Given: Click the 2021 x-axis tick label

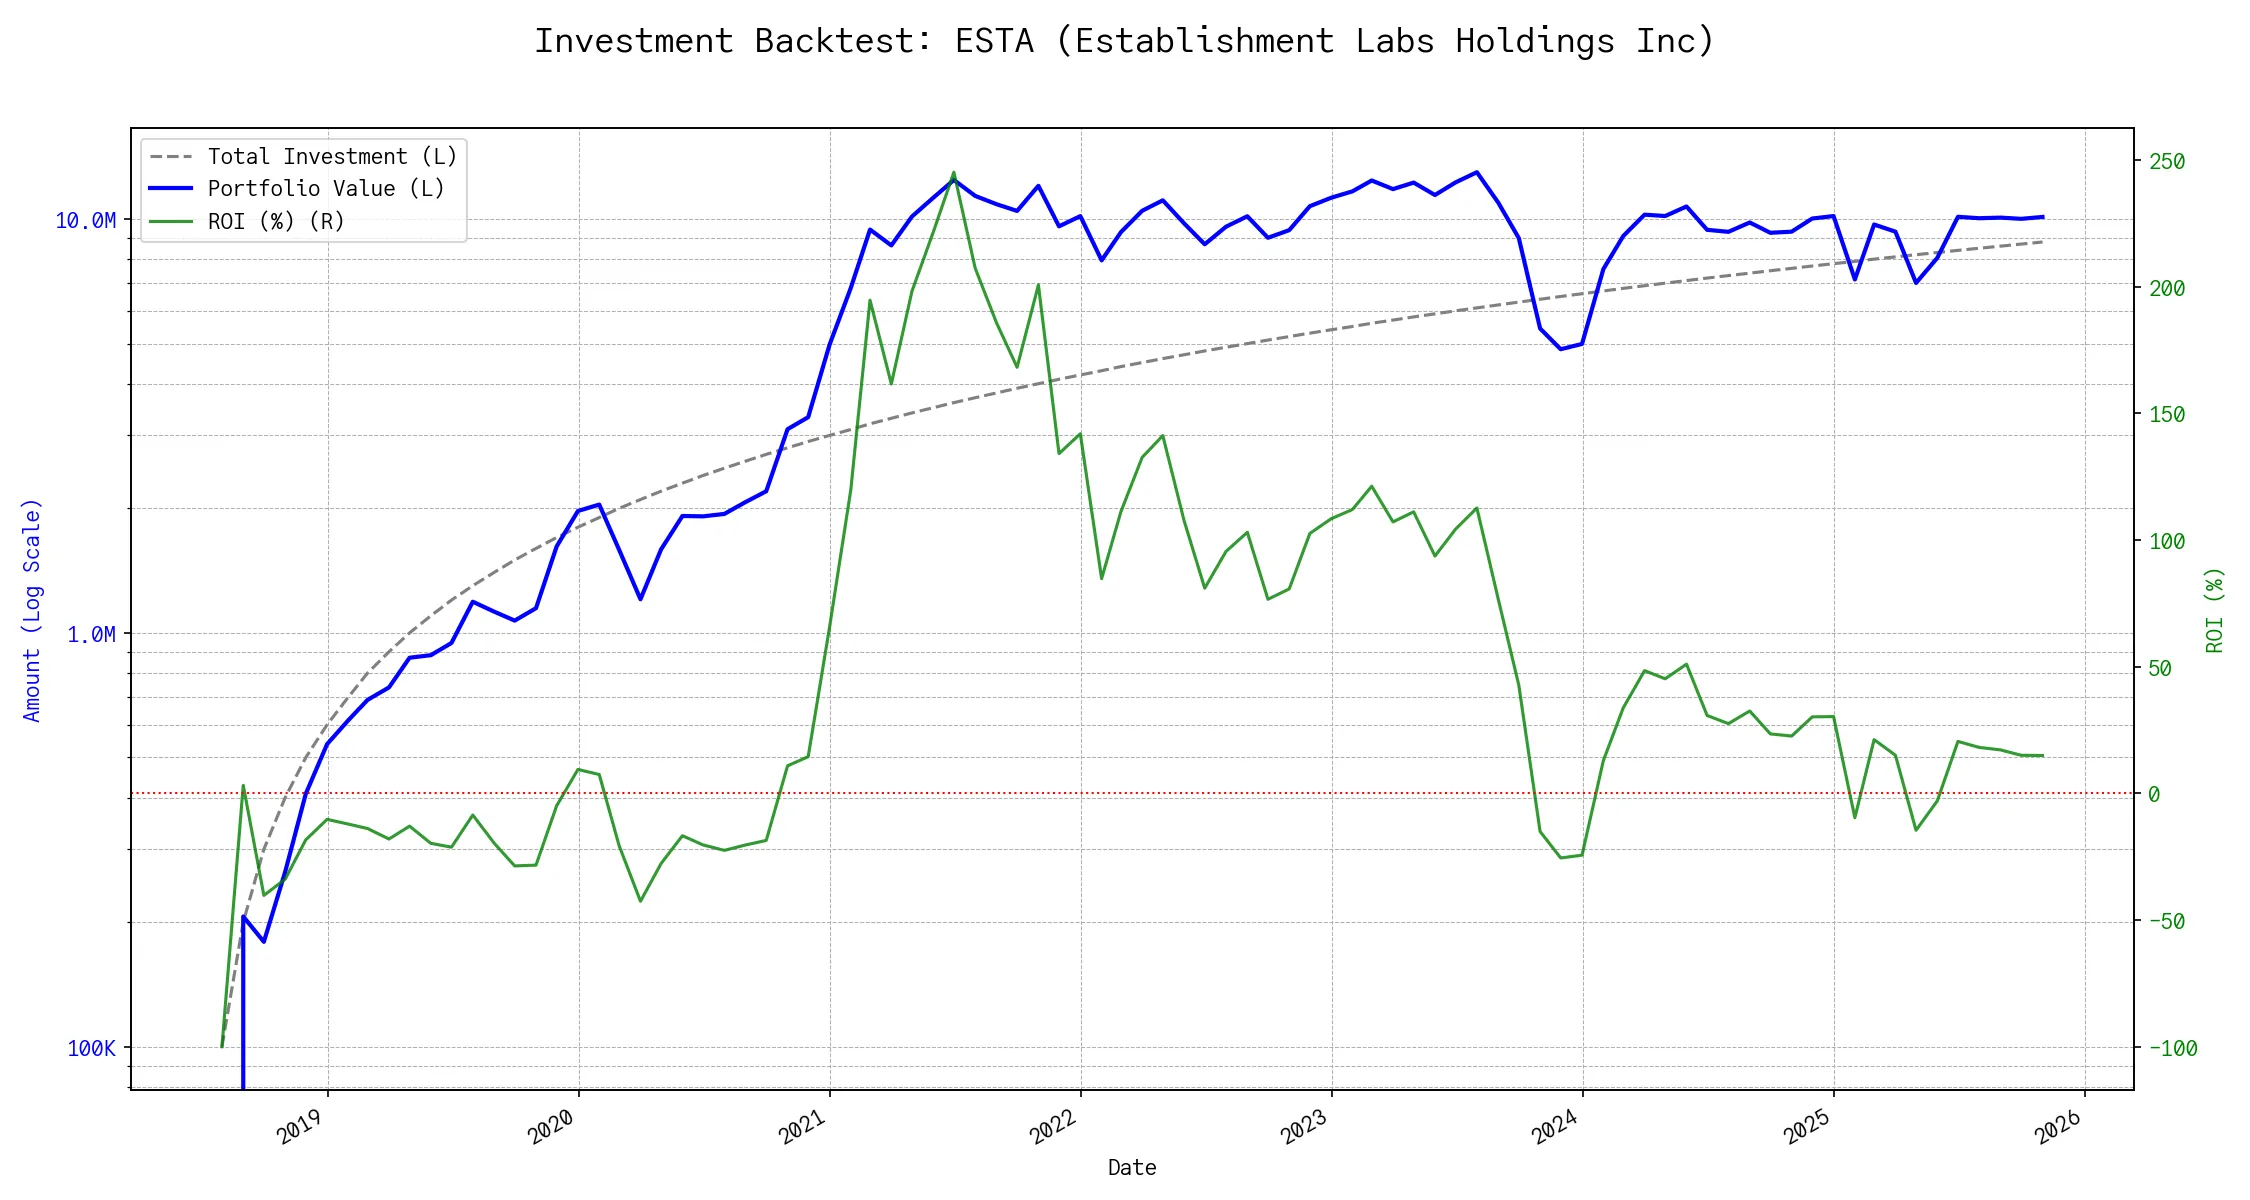Looking at the screenshot, I should 802,1127.
